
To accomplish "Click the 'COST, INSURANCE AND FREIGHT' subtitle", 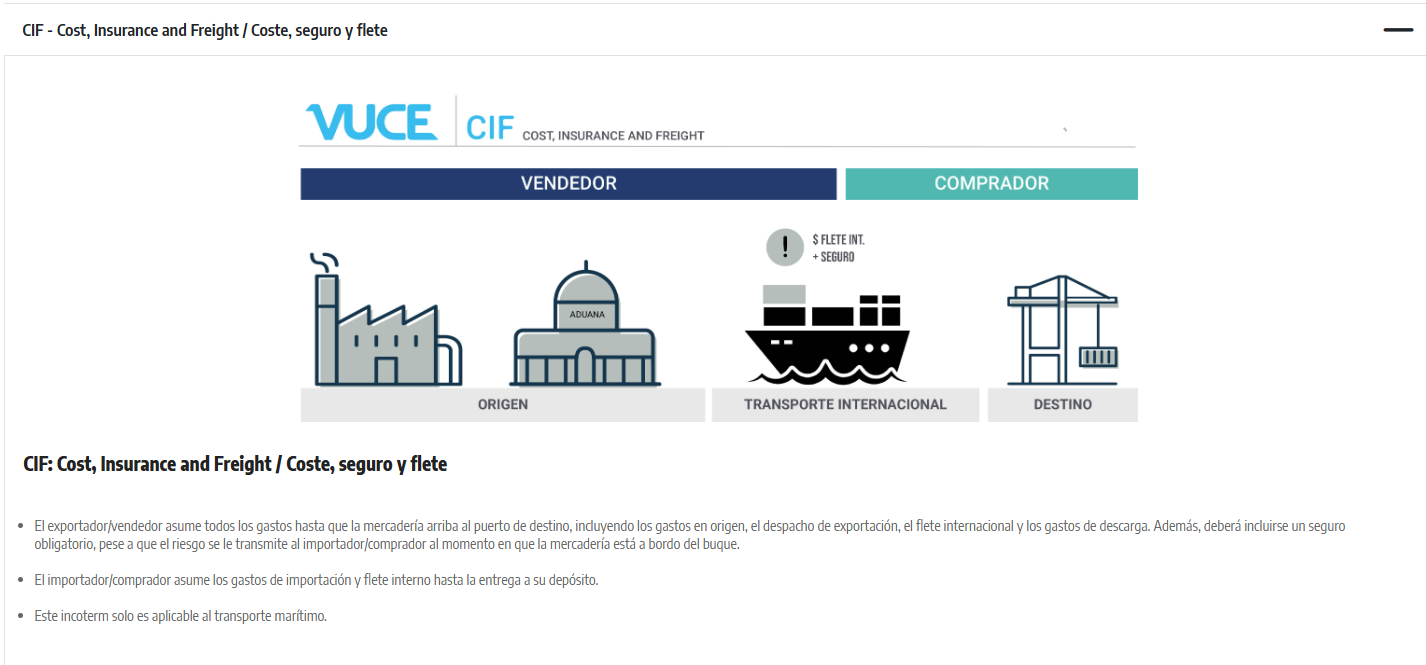I will tap(613, 135).
